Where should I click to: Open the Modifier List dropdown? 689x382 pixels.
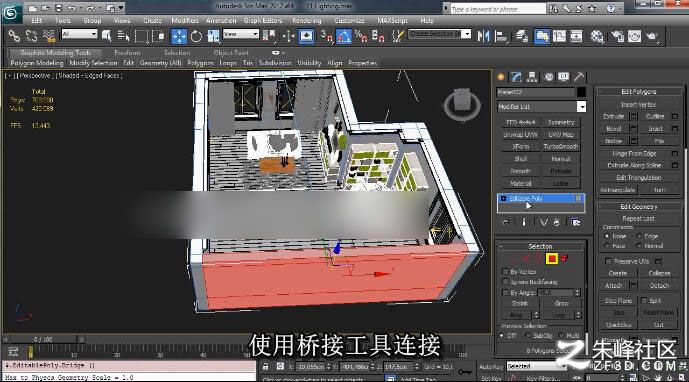pos(581,107)
